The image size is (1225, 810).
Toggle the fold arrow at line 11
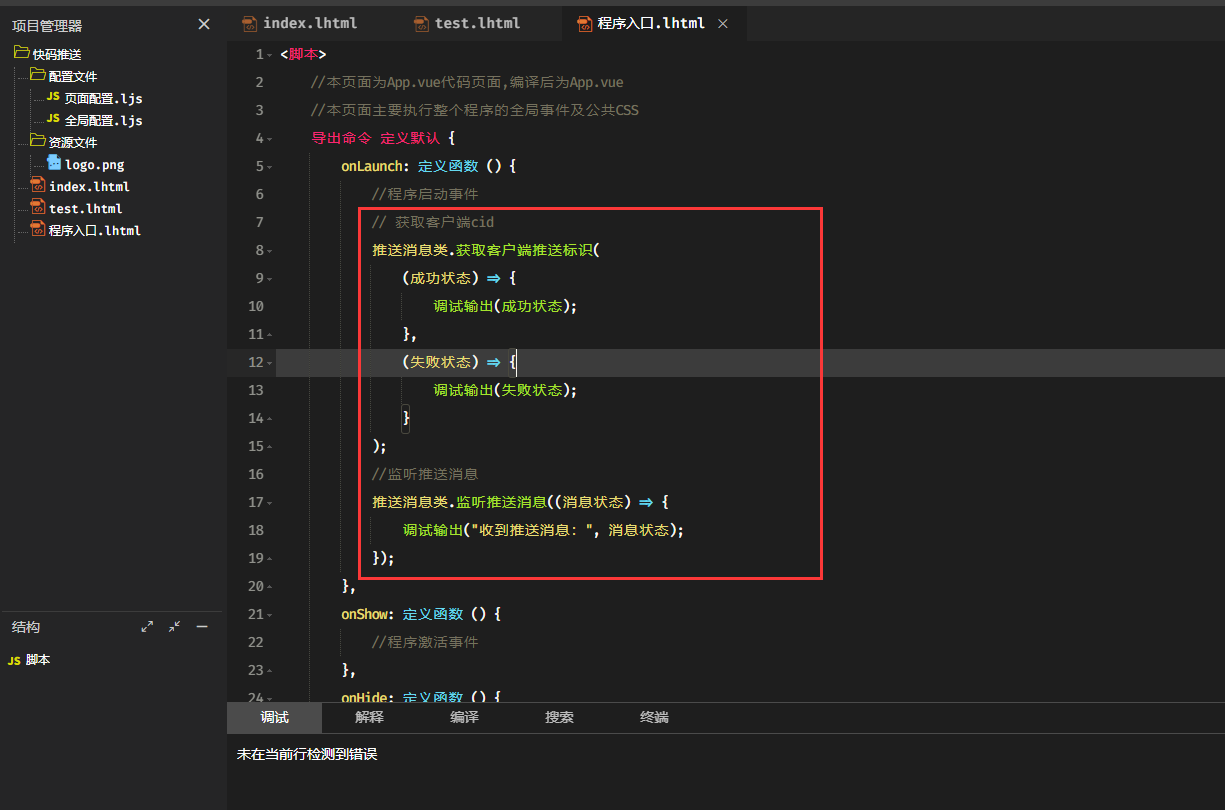click(x=270, y=334)
